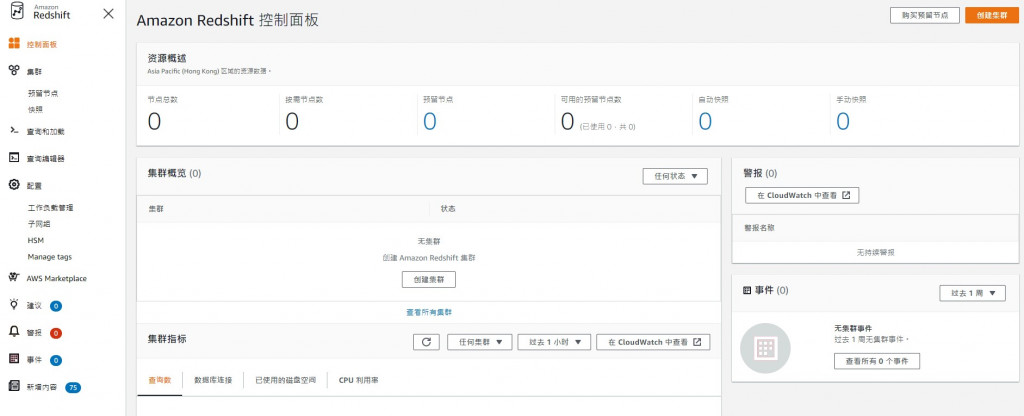Click the blue 75 badge beside 新增内容

(73, 387)
